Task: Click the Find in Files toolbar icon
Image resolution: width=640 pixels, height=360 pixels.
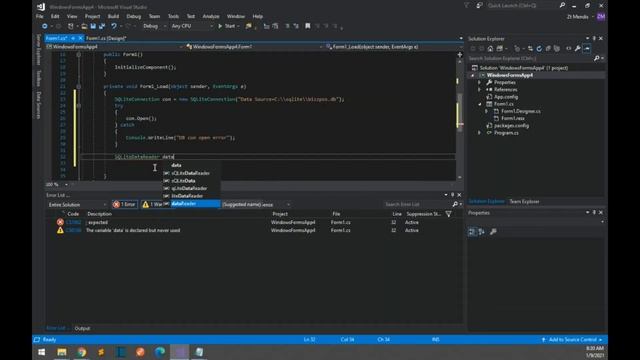Action: tap(248, 26)
